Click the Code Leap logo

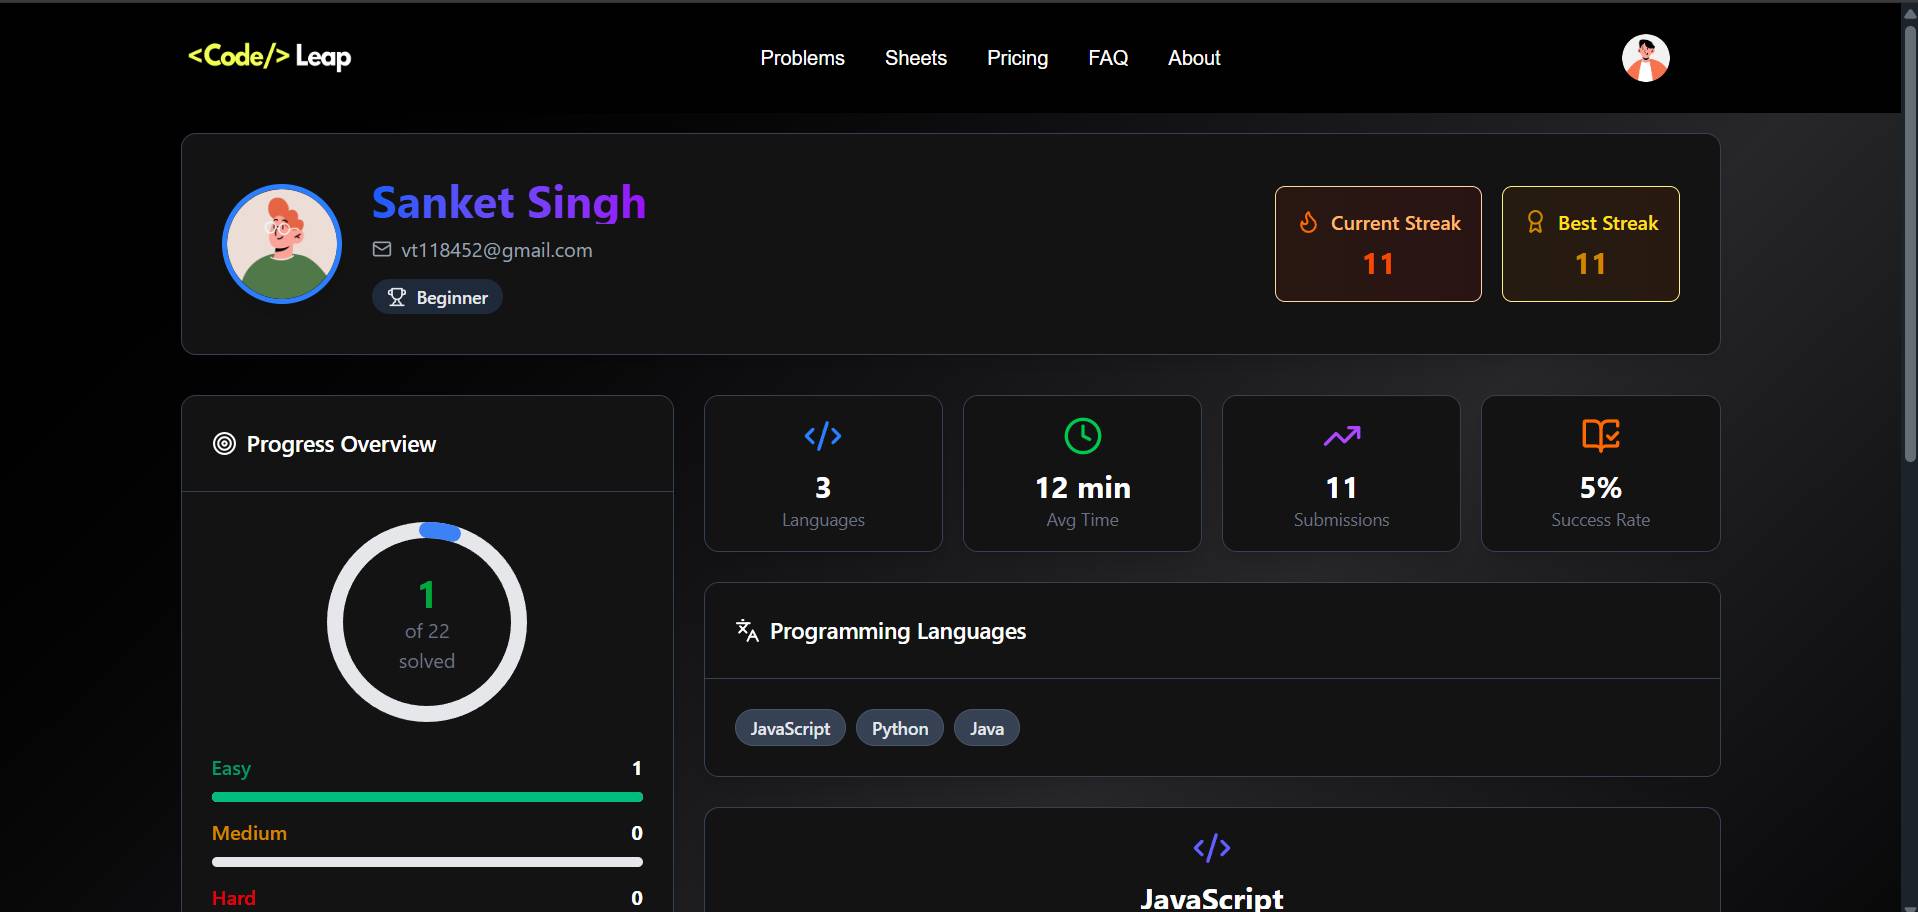[x=269, y=57]
